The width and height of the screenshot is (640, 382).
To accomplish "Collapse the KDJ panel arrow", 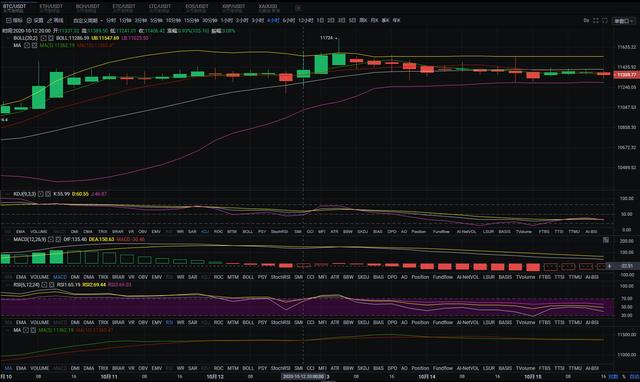I will click(x=8, y=194).
